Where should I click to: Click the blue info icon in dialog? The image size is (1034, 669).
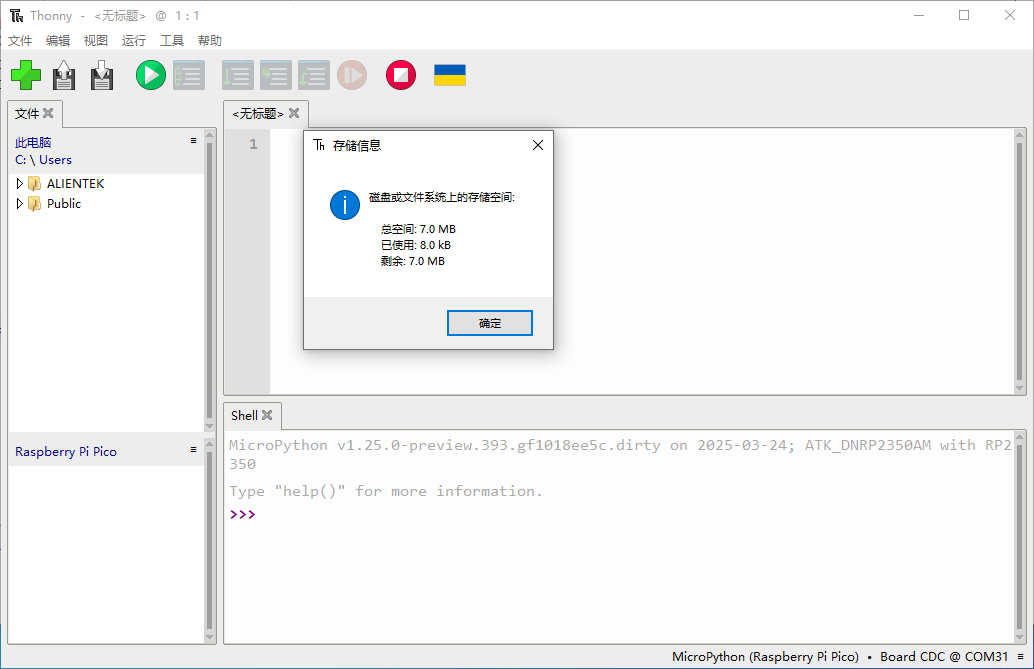click(345, 205)
